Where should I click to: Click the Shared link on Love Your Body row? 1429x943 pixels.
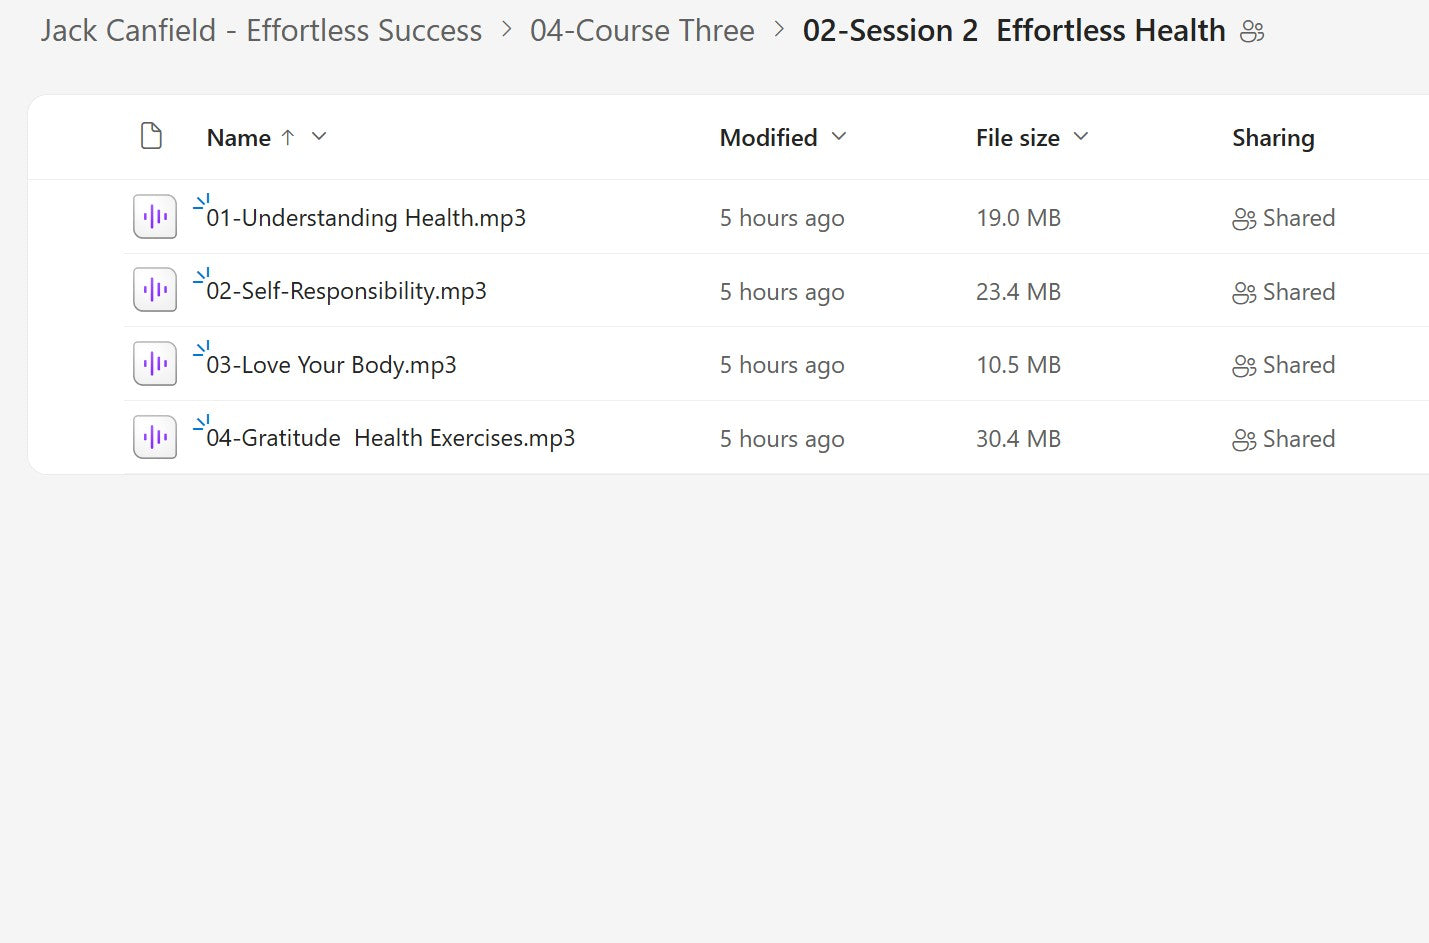(1299, 364)
